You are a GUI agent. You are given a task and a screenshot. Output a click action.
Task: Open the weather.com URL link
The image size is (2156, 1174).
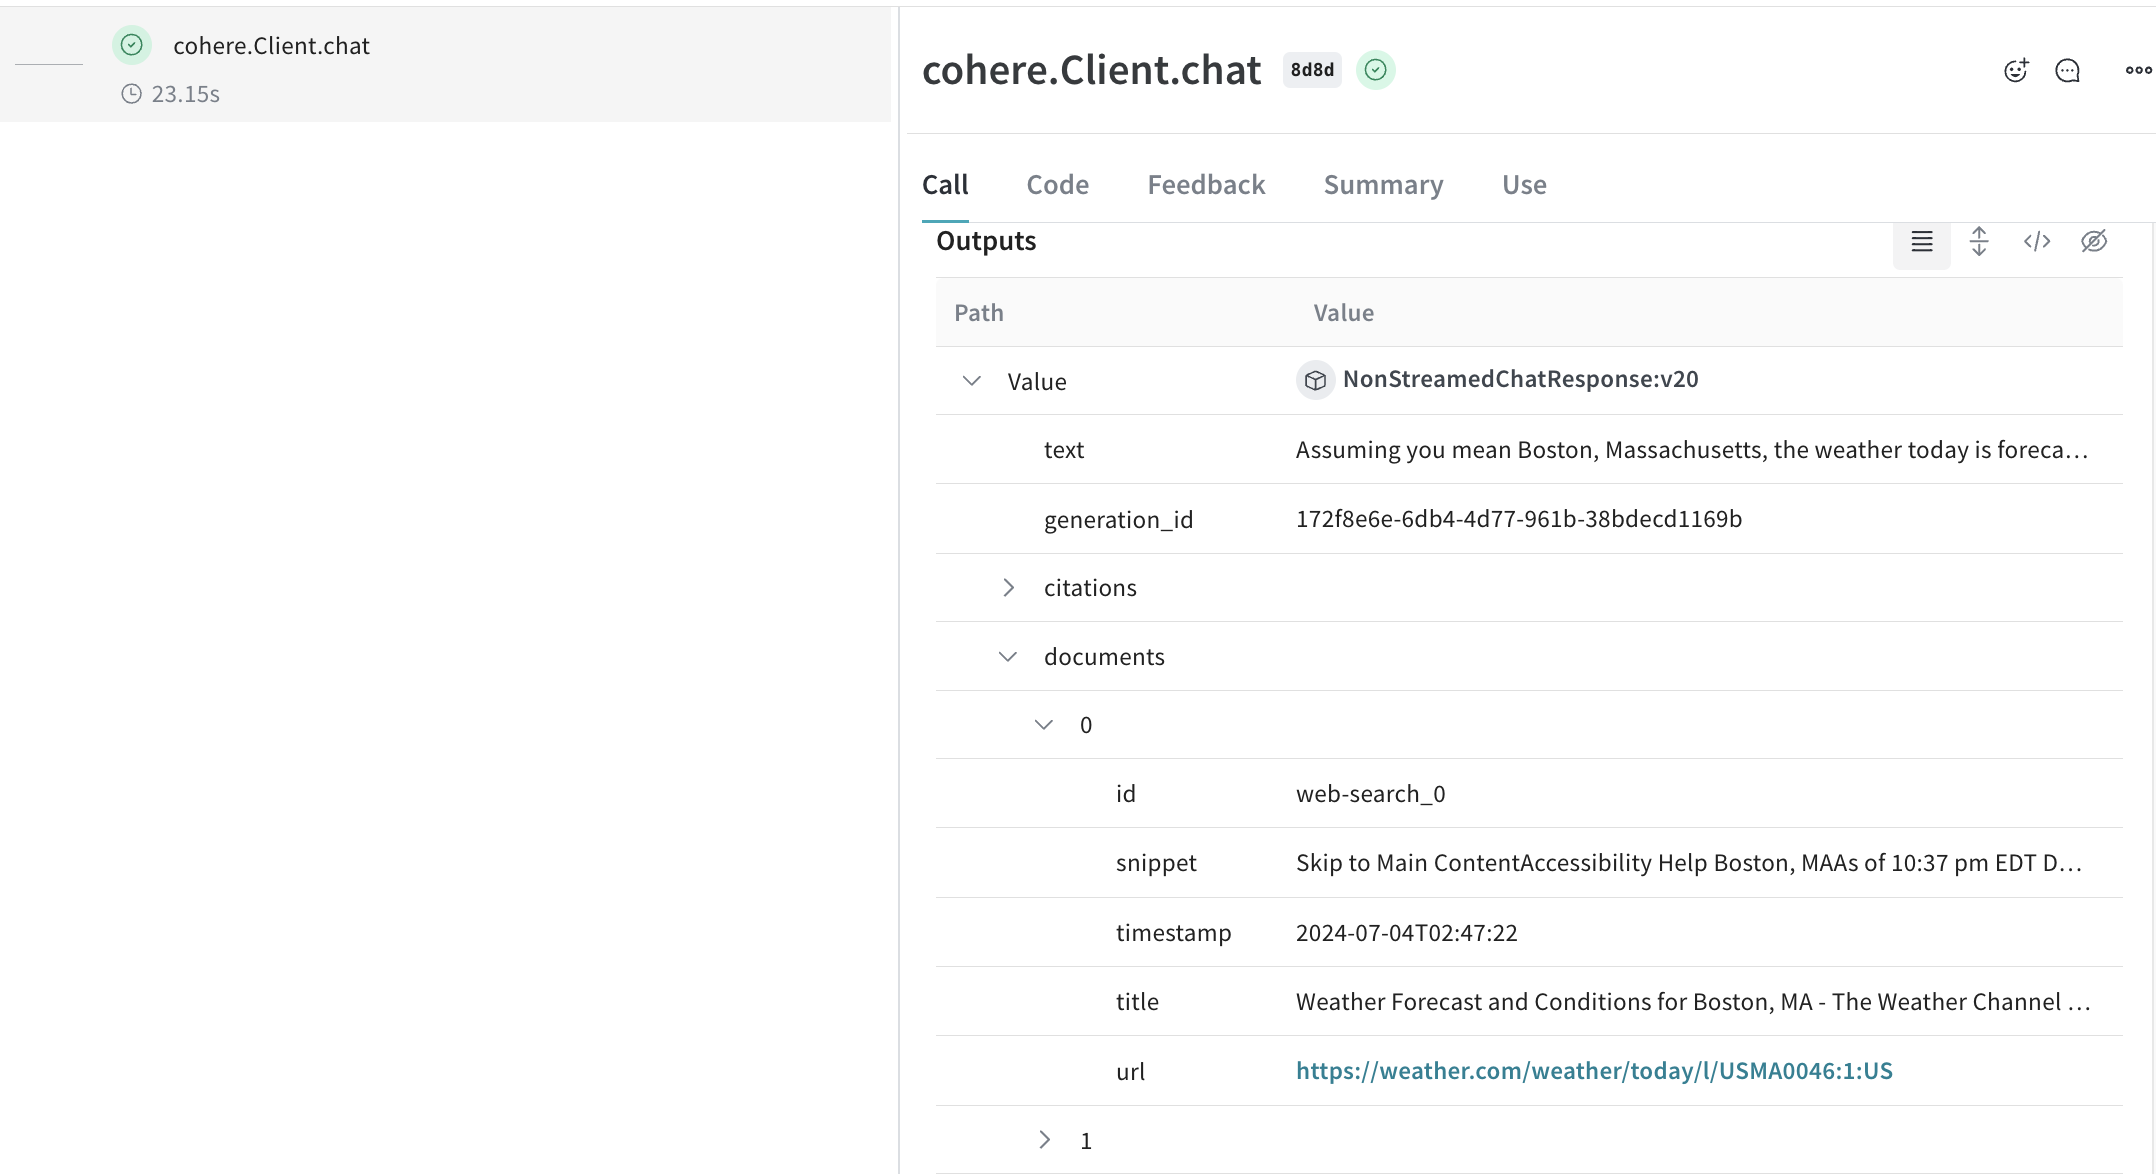click(x=1594, y=1071)
